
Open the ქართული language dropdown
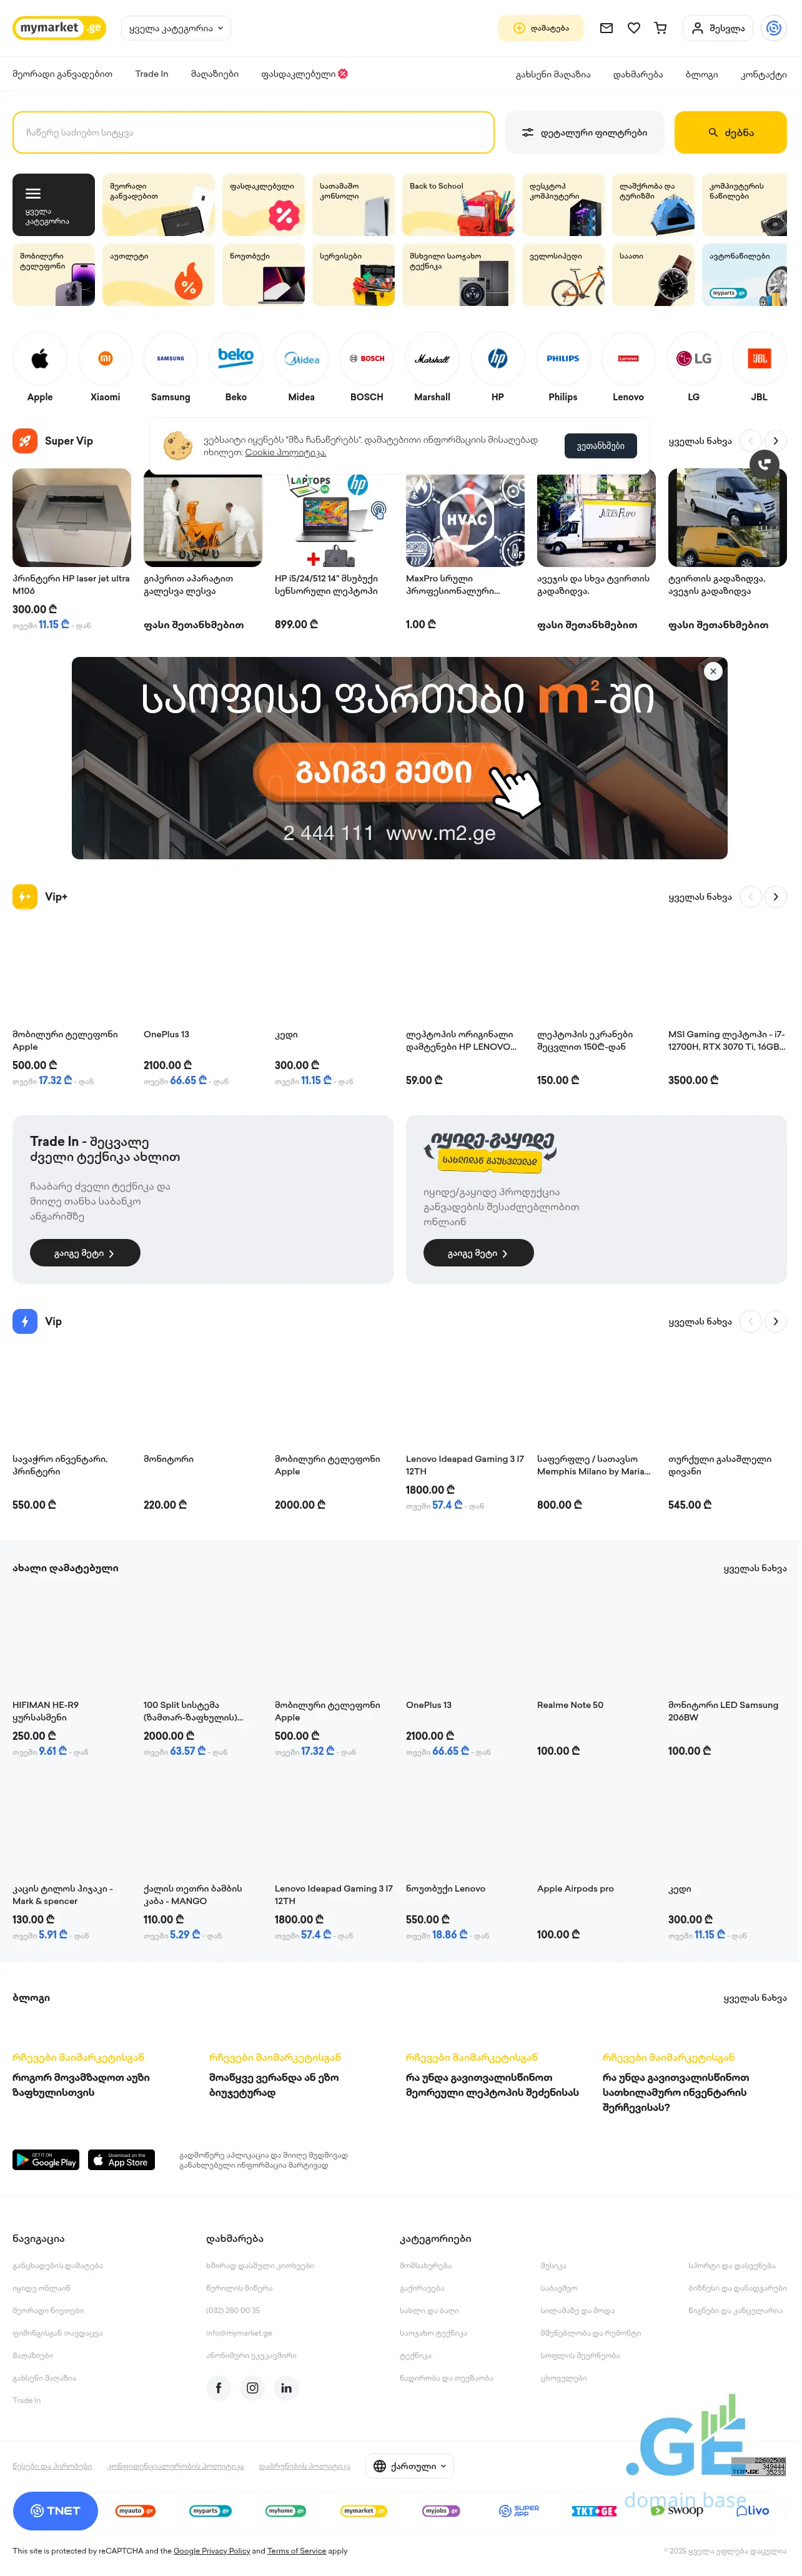click(411, 2466)
